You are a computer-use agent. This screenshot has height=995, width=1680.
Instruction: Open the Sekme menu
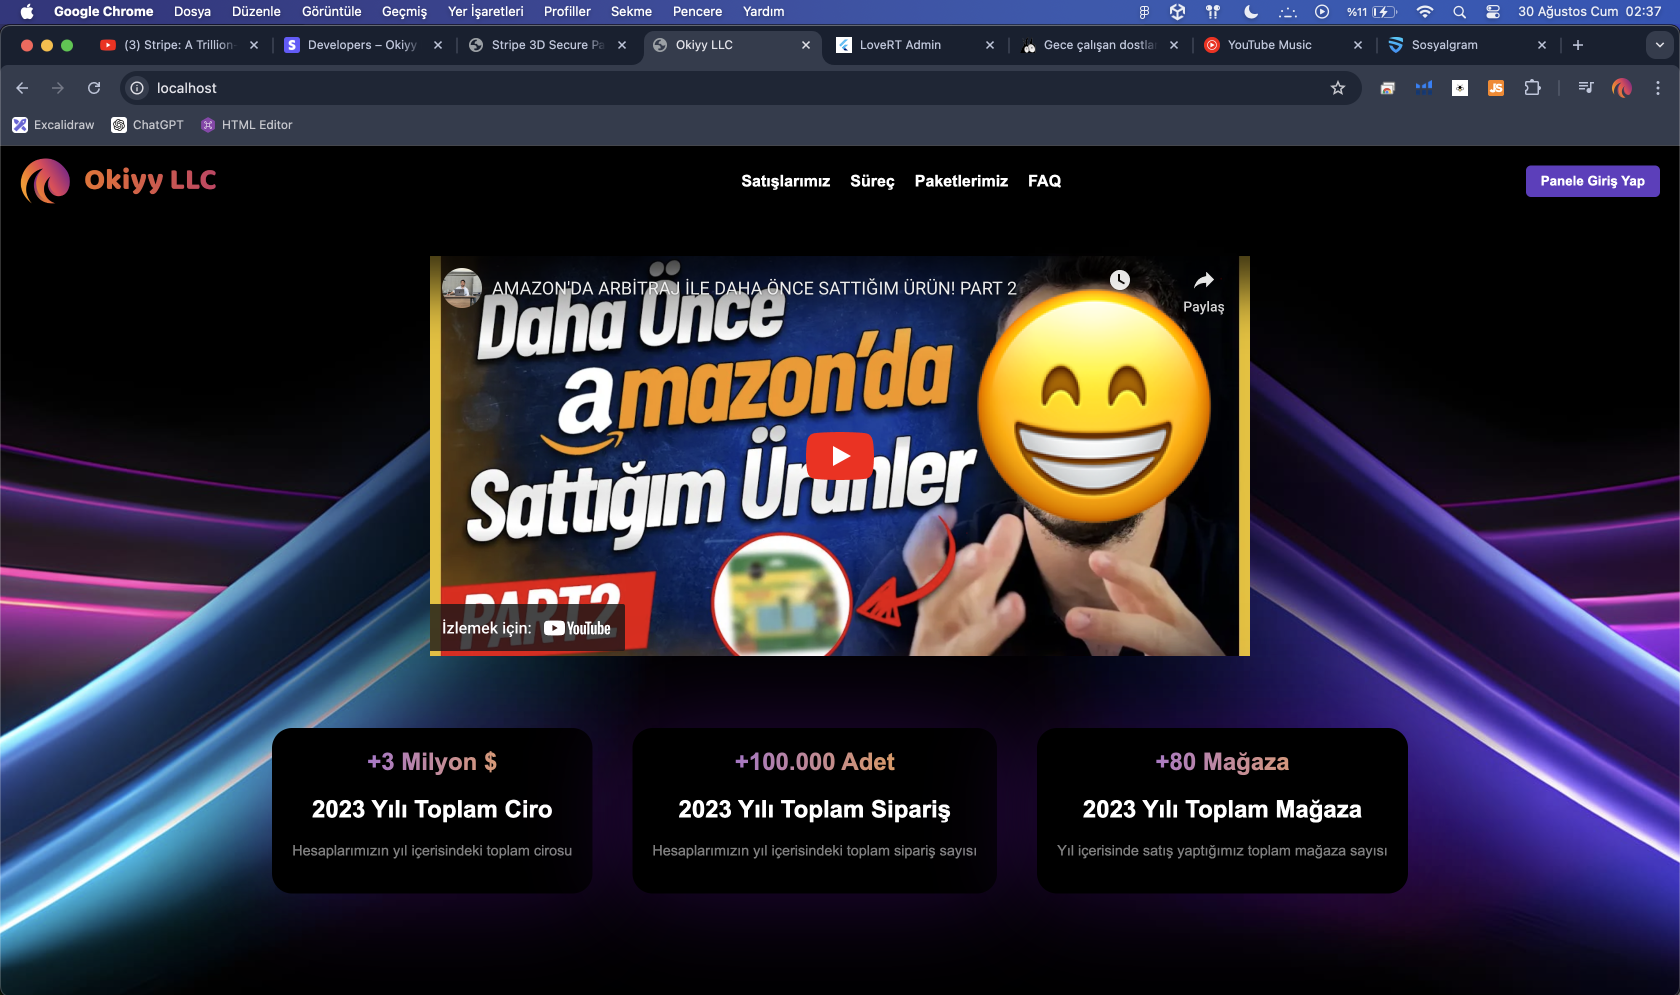631,12
